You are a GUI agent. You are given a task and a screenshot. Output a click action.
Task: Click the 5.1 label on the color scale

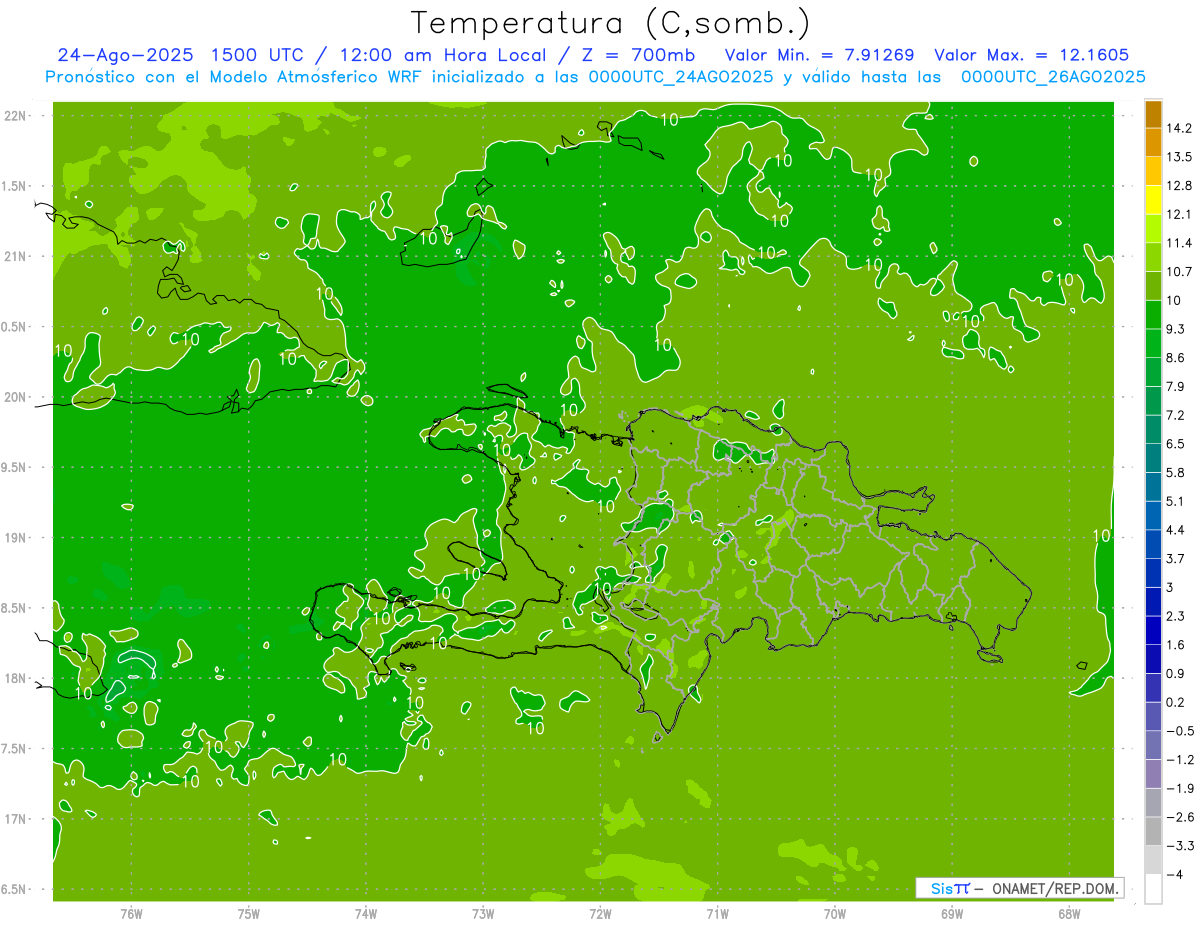pyautogui.click(x=1176, y=501)
